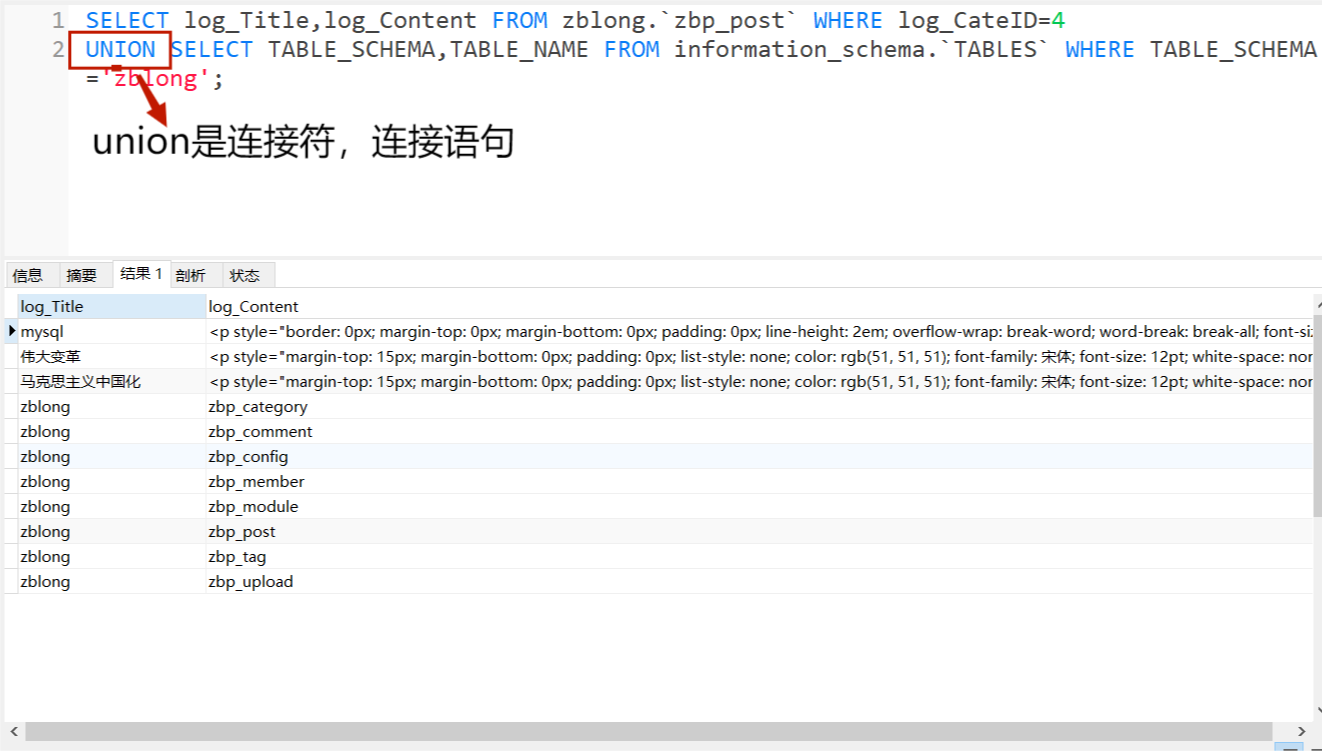This screenshot has height=751, width=1323.
Task: Click line number 1 in the editor gutter
Action: 58,20
